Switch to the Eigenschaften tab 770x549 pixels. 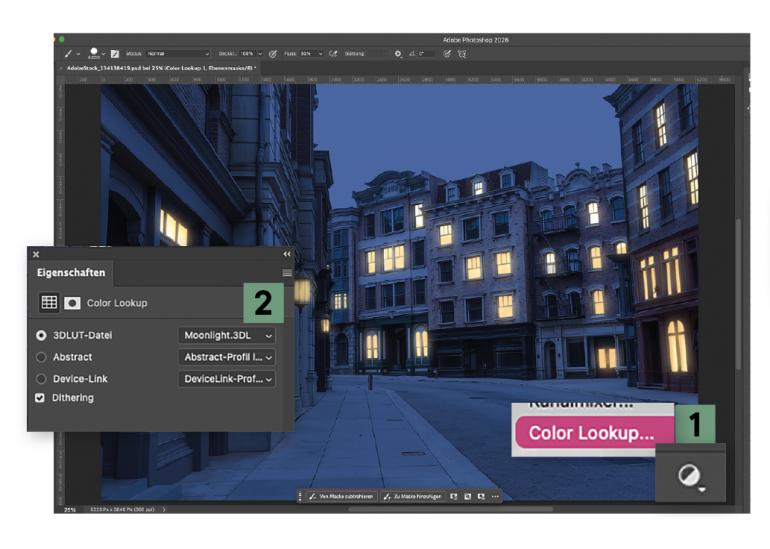[71, 273]
